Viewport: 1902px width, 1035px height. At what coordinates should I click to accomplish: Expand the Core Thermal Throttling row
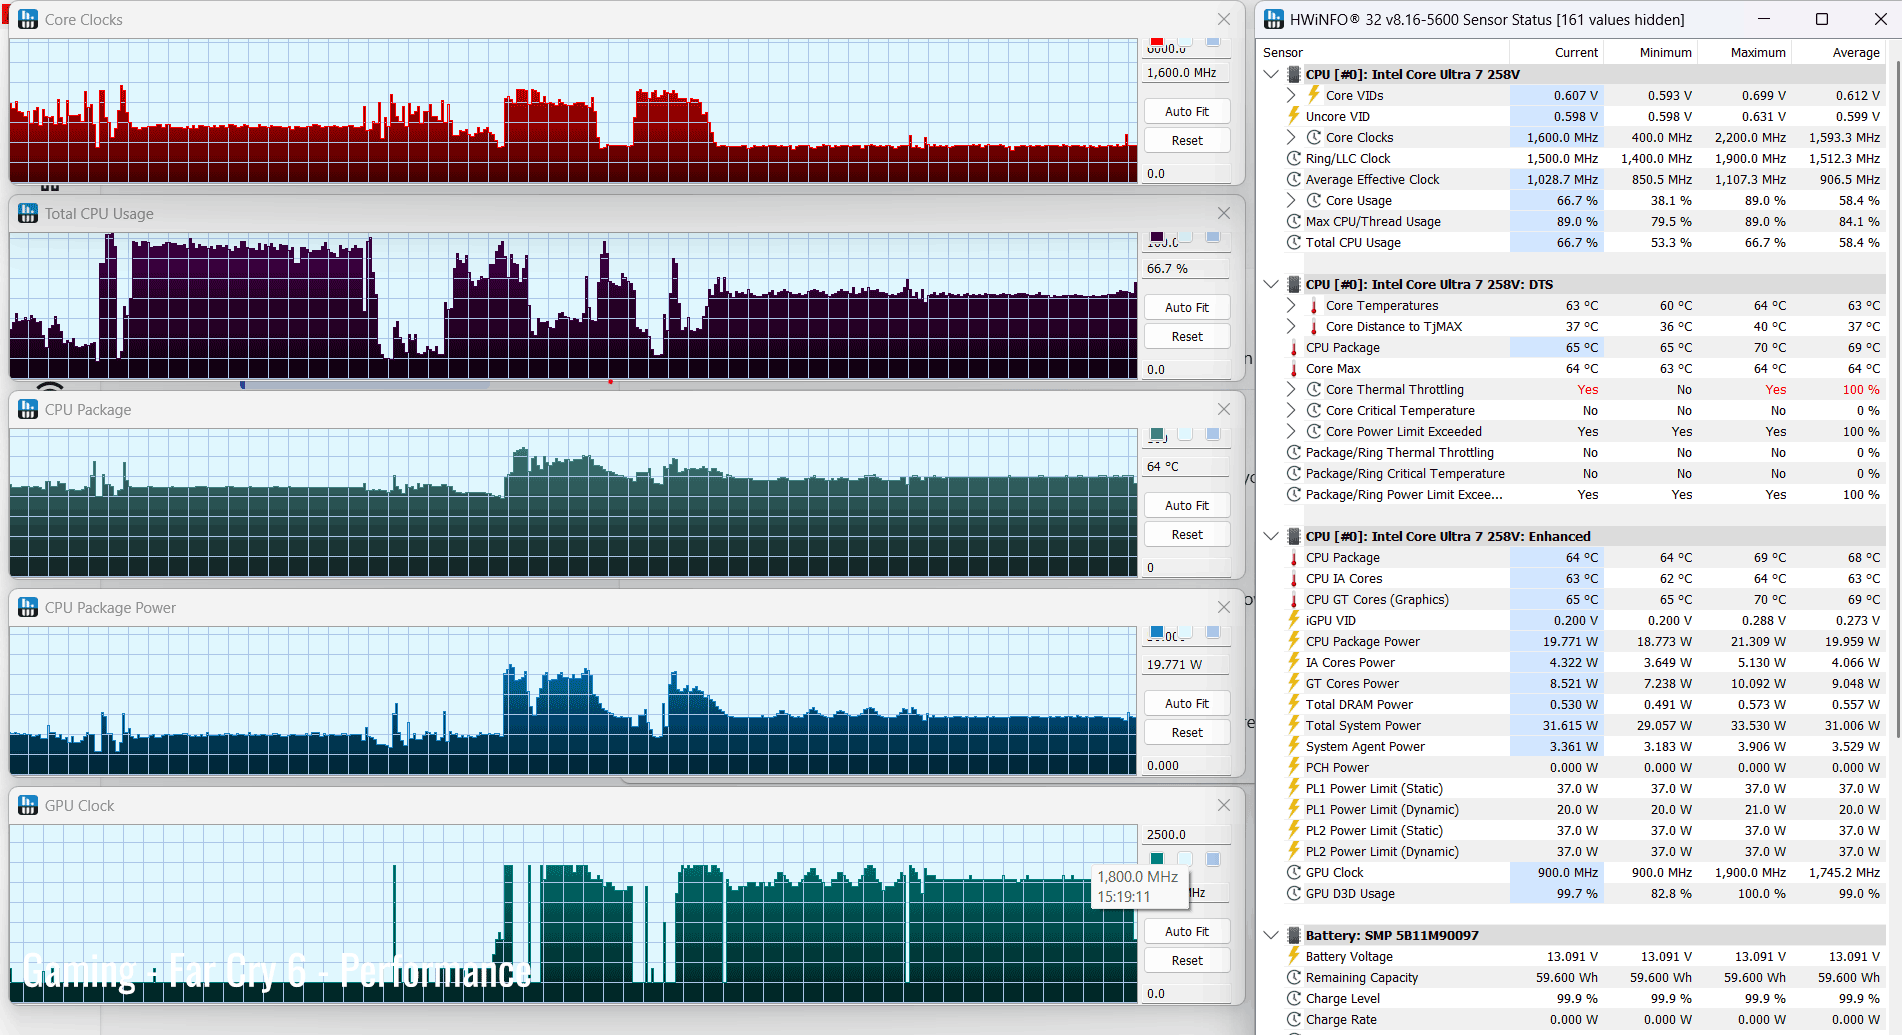[1291, 389]
